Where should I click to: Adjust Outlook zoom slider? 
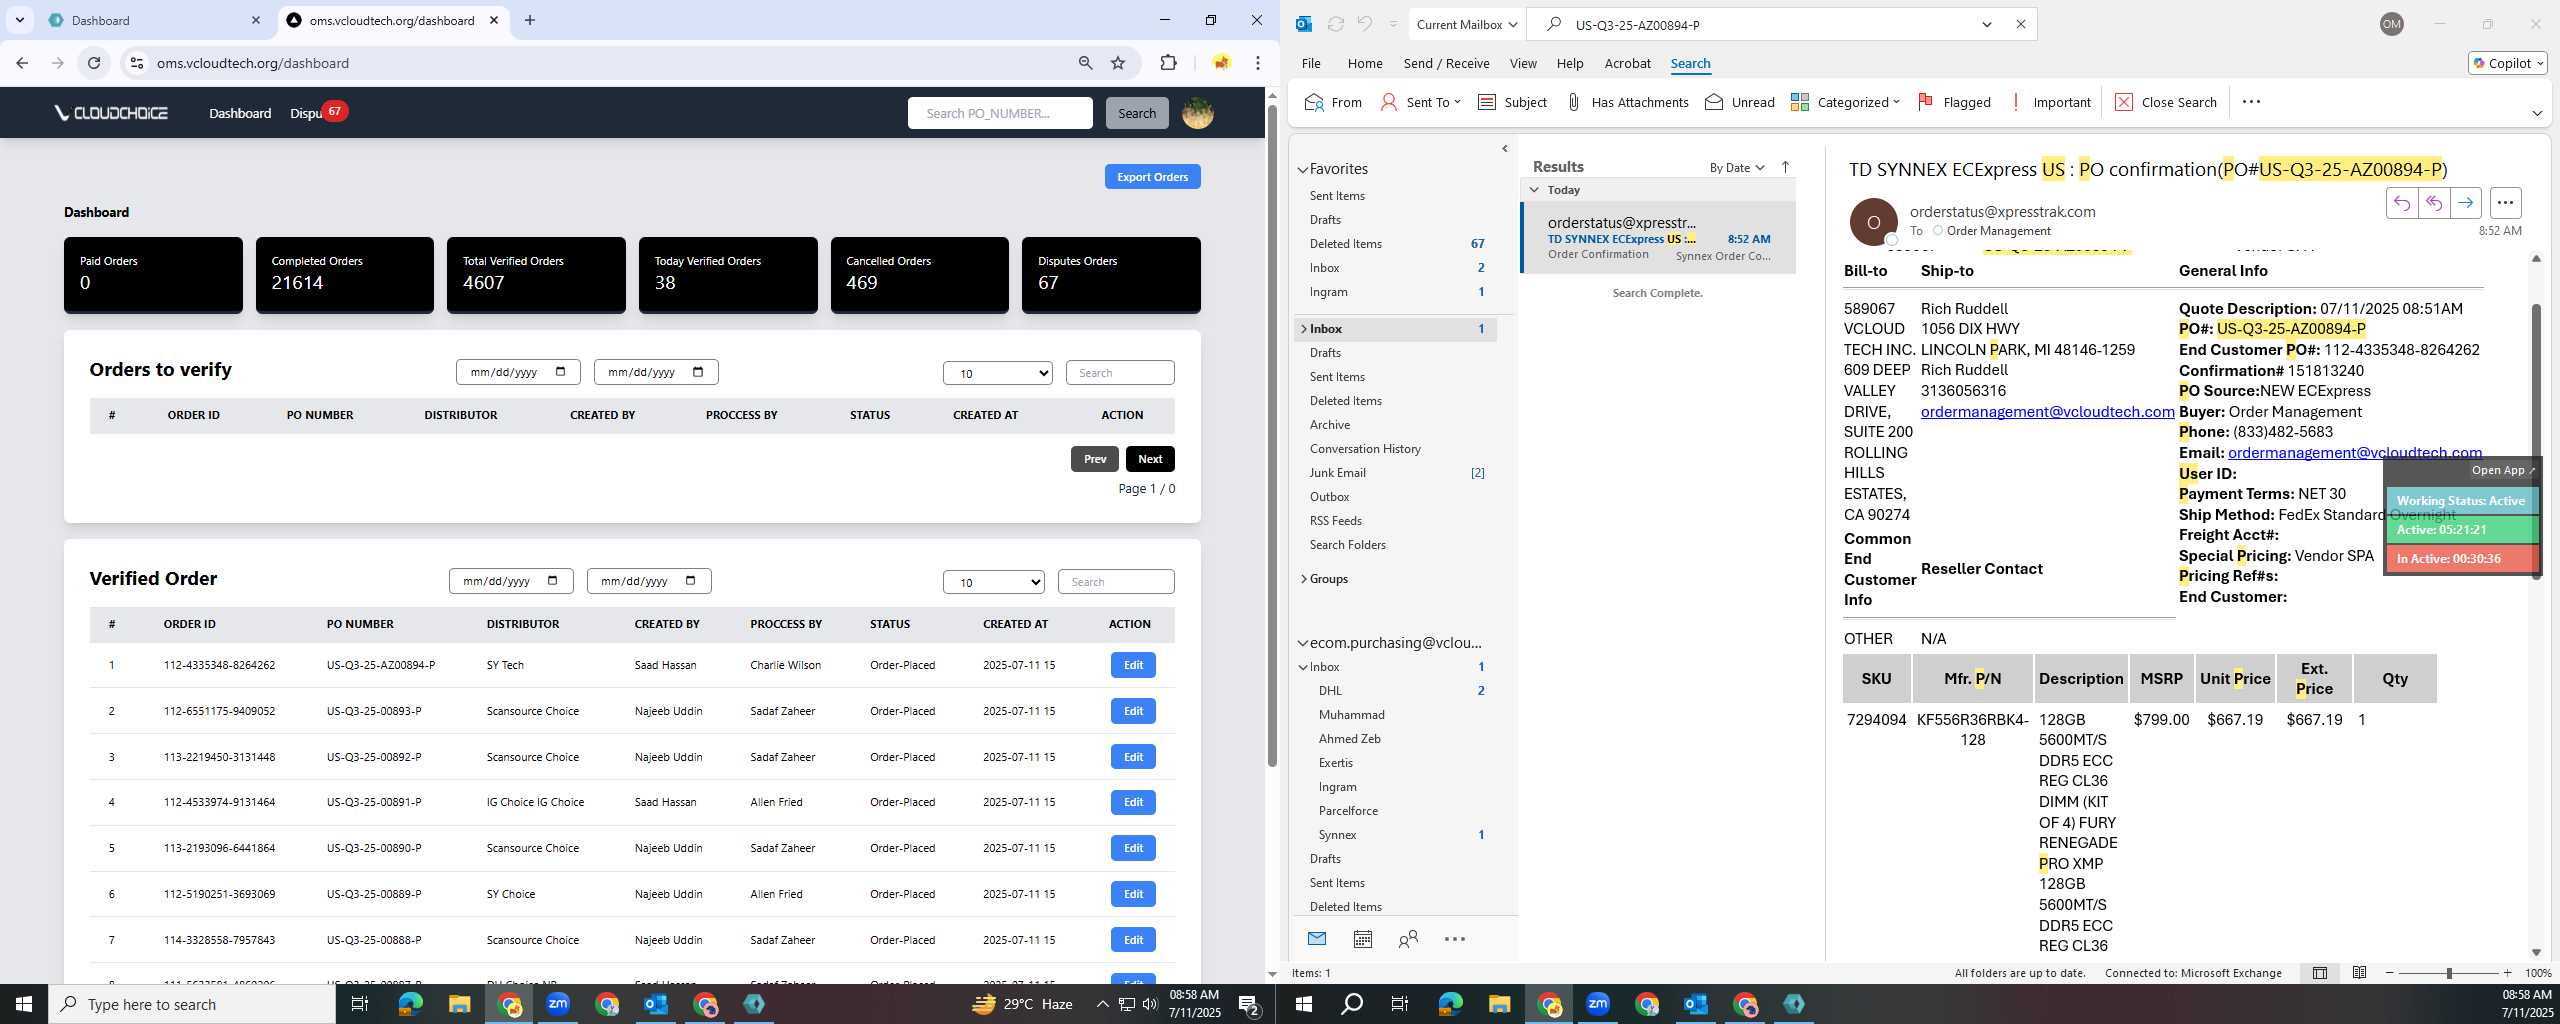pos(2449,973)
